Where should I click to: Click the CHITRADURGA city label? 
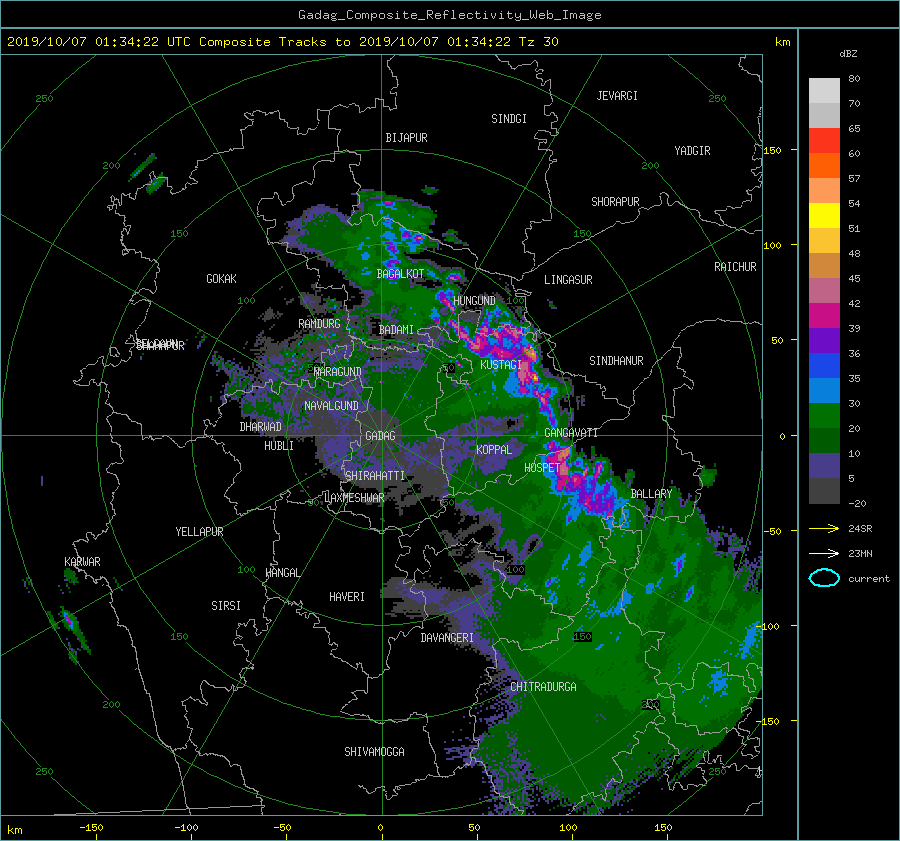click(544, 687)
